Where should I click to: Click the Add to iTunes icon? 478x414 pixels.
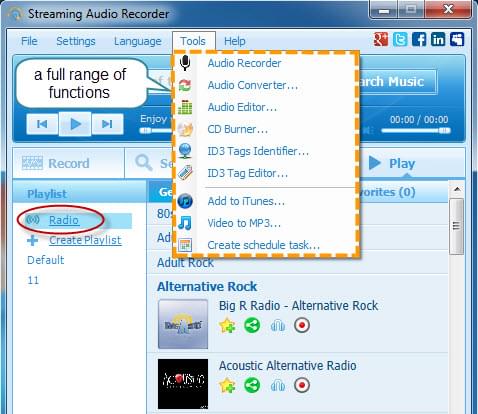click(x=185, y=201)
